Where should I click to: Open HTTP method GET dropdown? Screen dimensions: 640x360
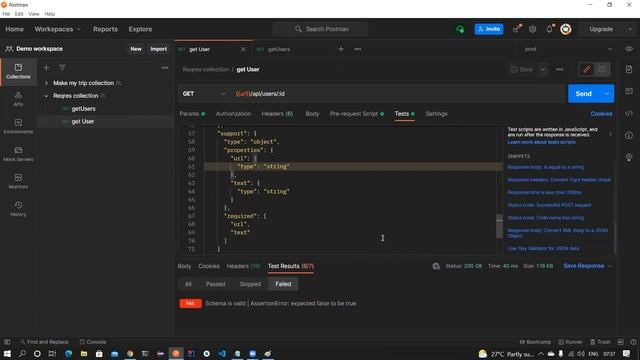point(204,94)
